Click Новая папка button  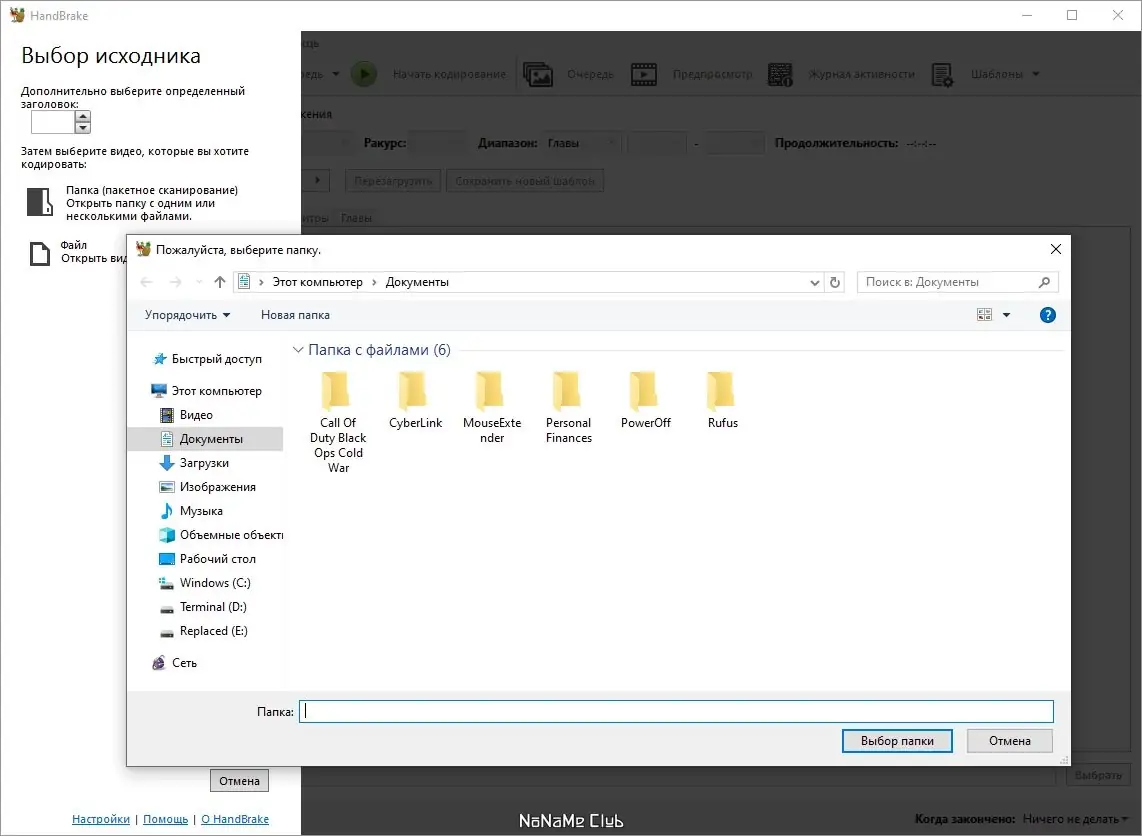[x=295, y=315]
